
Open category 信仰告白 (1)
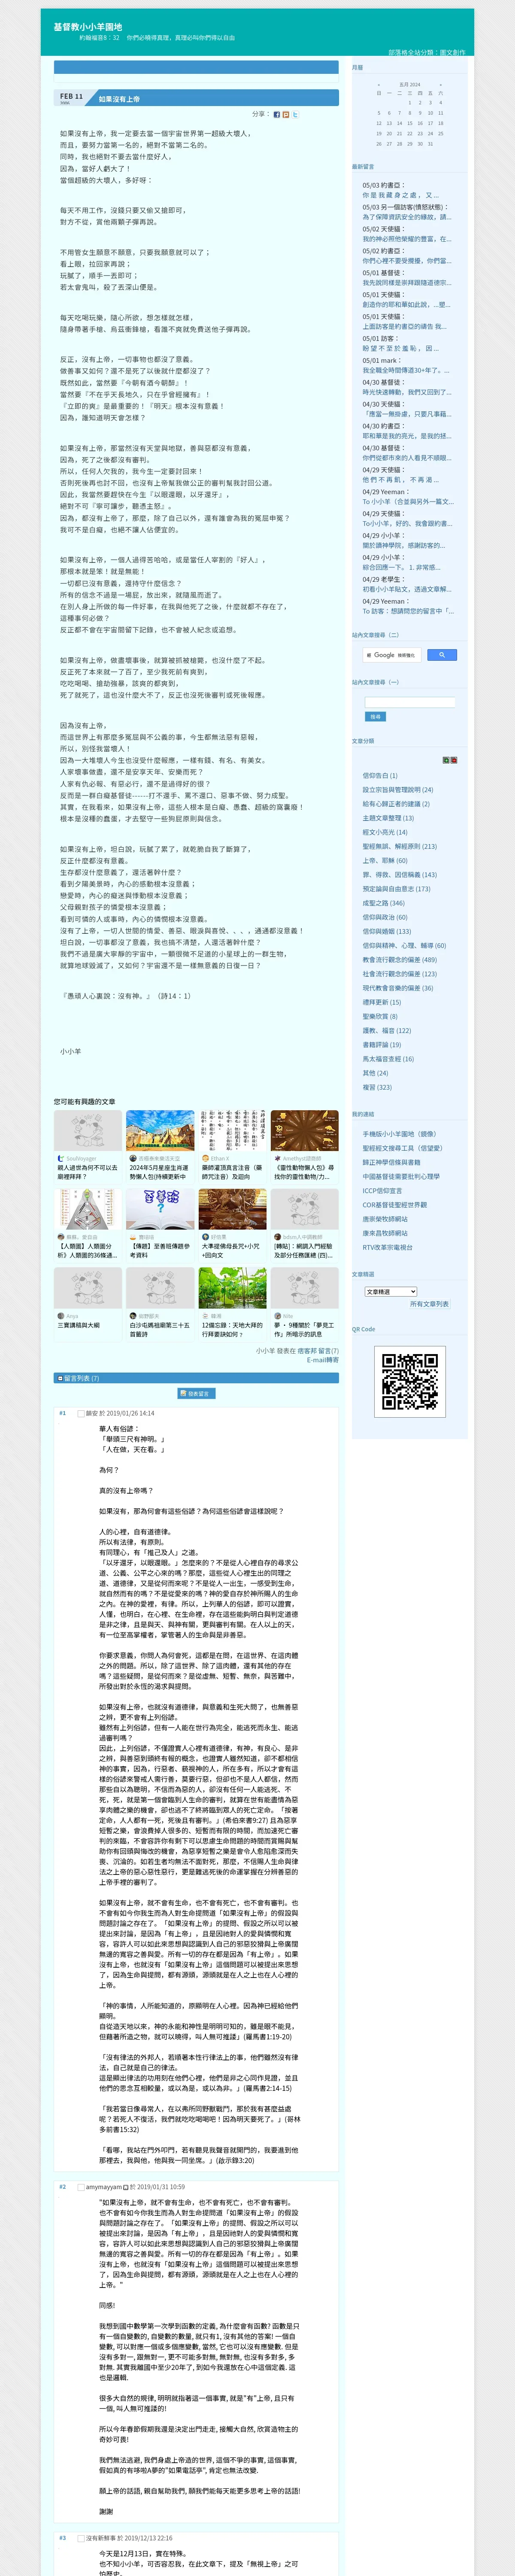point(380,775)
